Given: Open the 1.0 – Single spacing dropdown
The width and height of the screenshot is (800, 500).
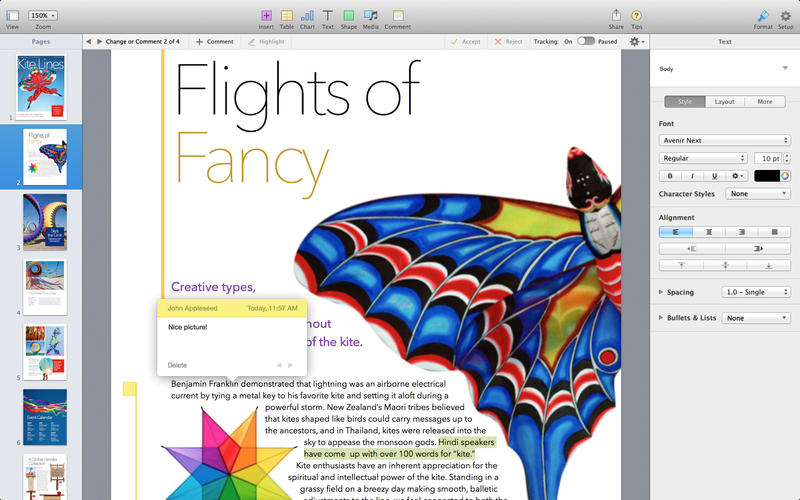Looking at the screenshot, I should click(756, 292).
